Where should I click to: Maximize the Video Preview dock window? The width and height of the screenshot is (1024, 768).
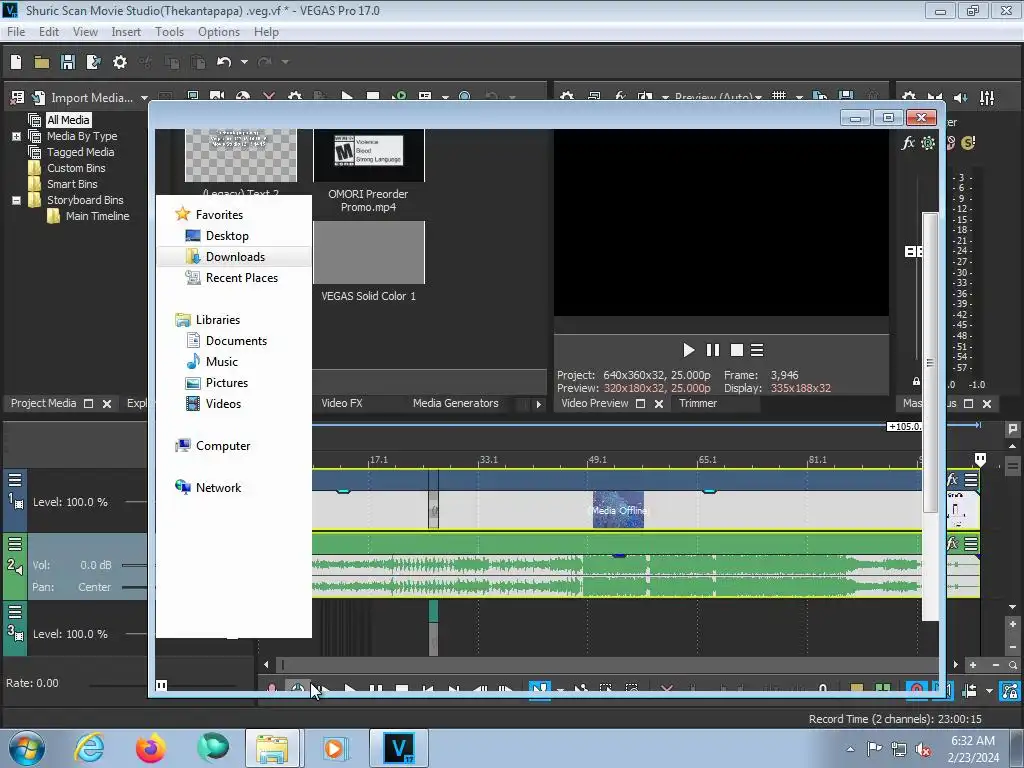(641, 404)
